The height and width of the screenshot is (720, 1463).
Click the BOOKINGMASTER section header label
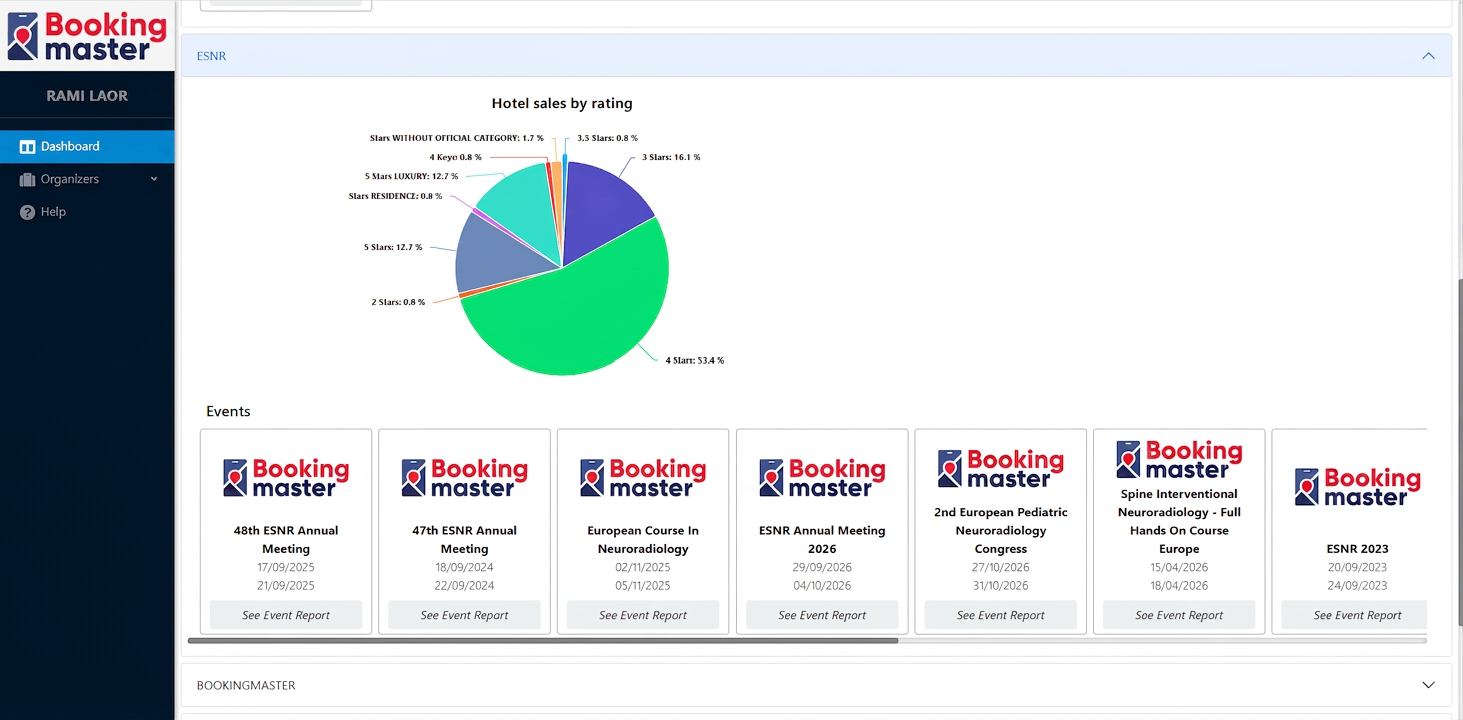tap(246, 686)
